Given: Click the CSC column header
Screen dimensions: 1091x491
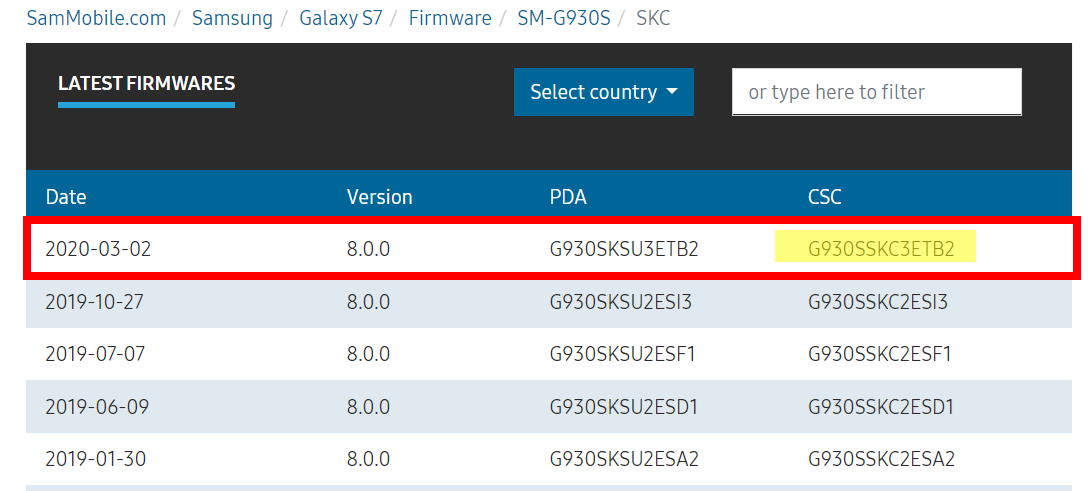Looking at the screenshot, I should pos(825,197).
